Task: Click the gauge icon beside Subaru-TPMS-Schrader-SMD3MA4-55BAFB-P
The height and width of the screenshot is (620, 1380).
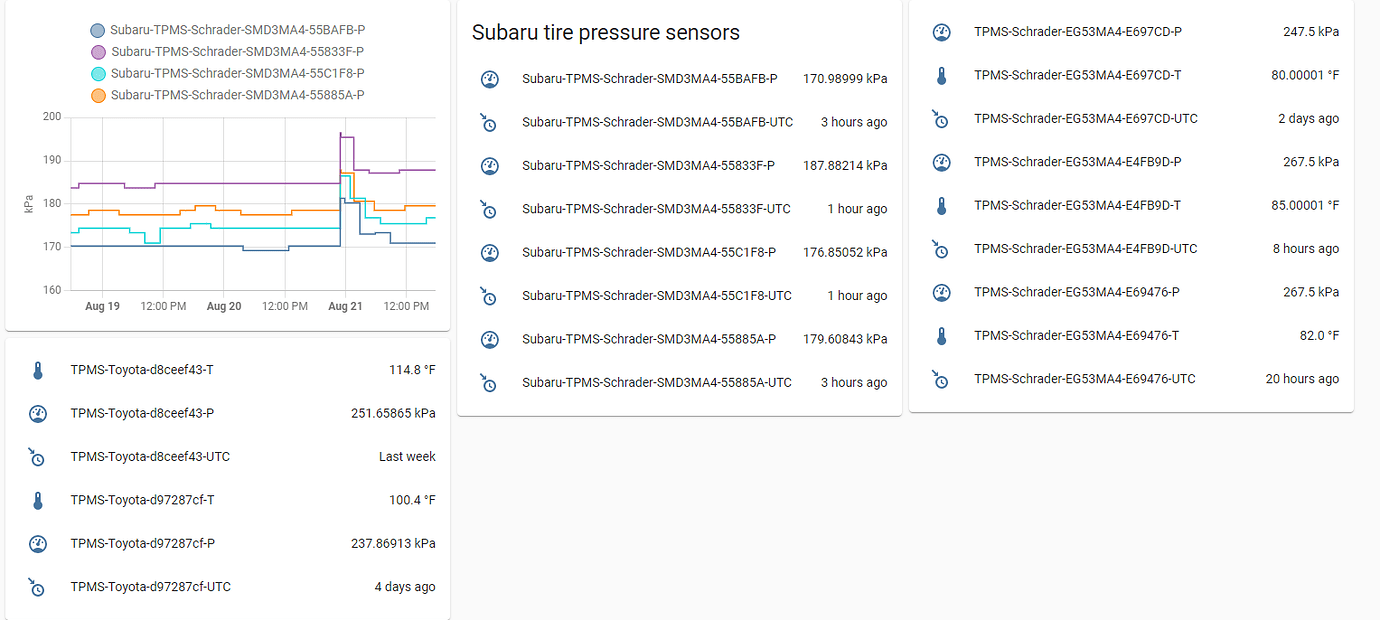Action: (489, 78)
